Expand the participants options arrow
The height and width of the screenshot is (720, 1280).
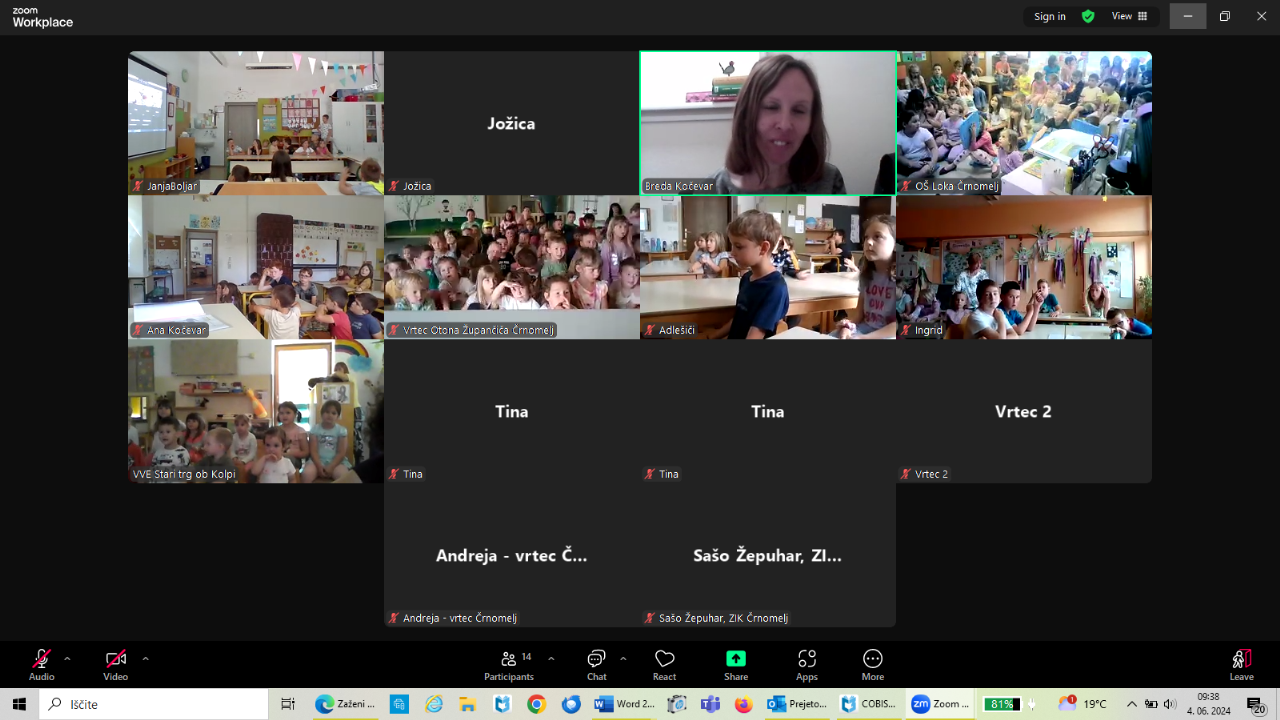tap(551, 659)
